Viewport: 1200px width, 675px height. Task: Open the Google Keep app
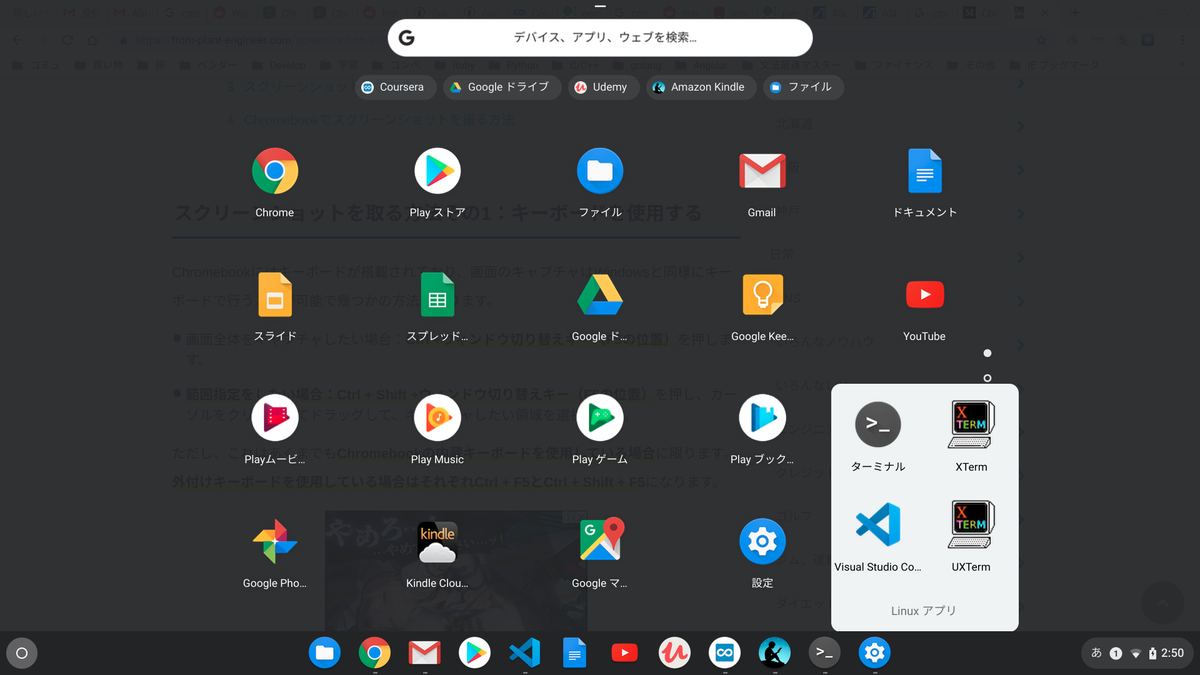tap(762, 295)
